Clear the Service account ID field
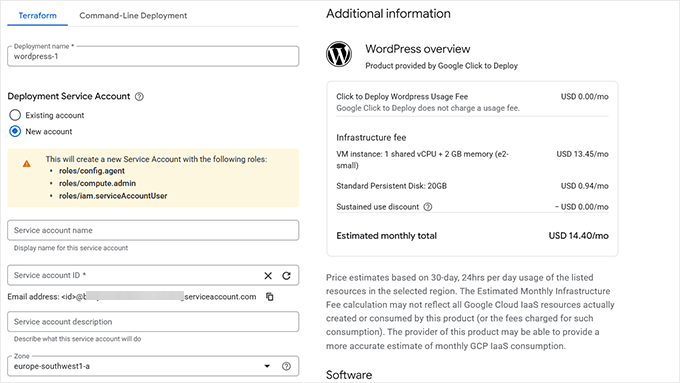 tap(268, 276)
